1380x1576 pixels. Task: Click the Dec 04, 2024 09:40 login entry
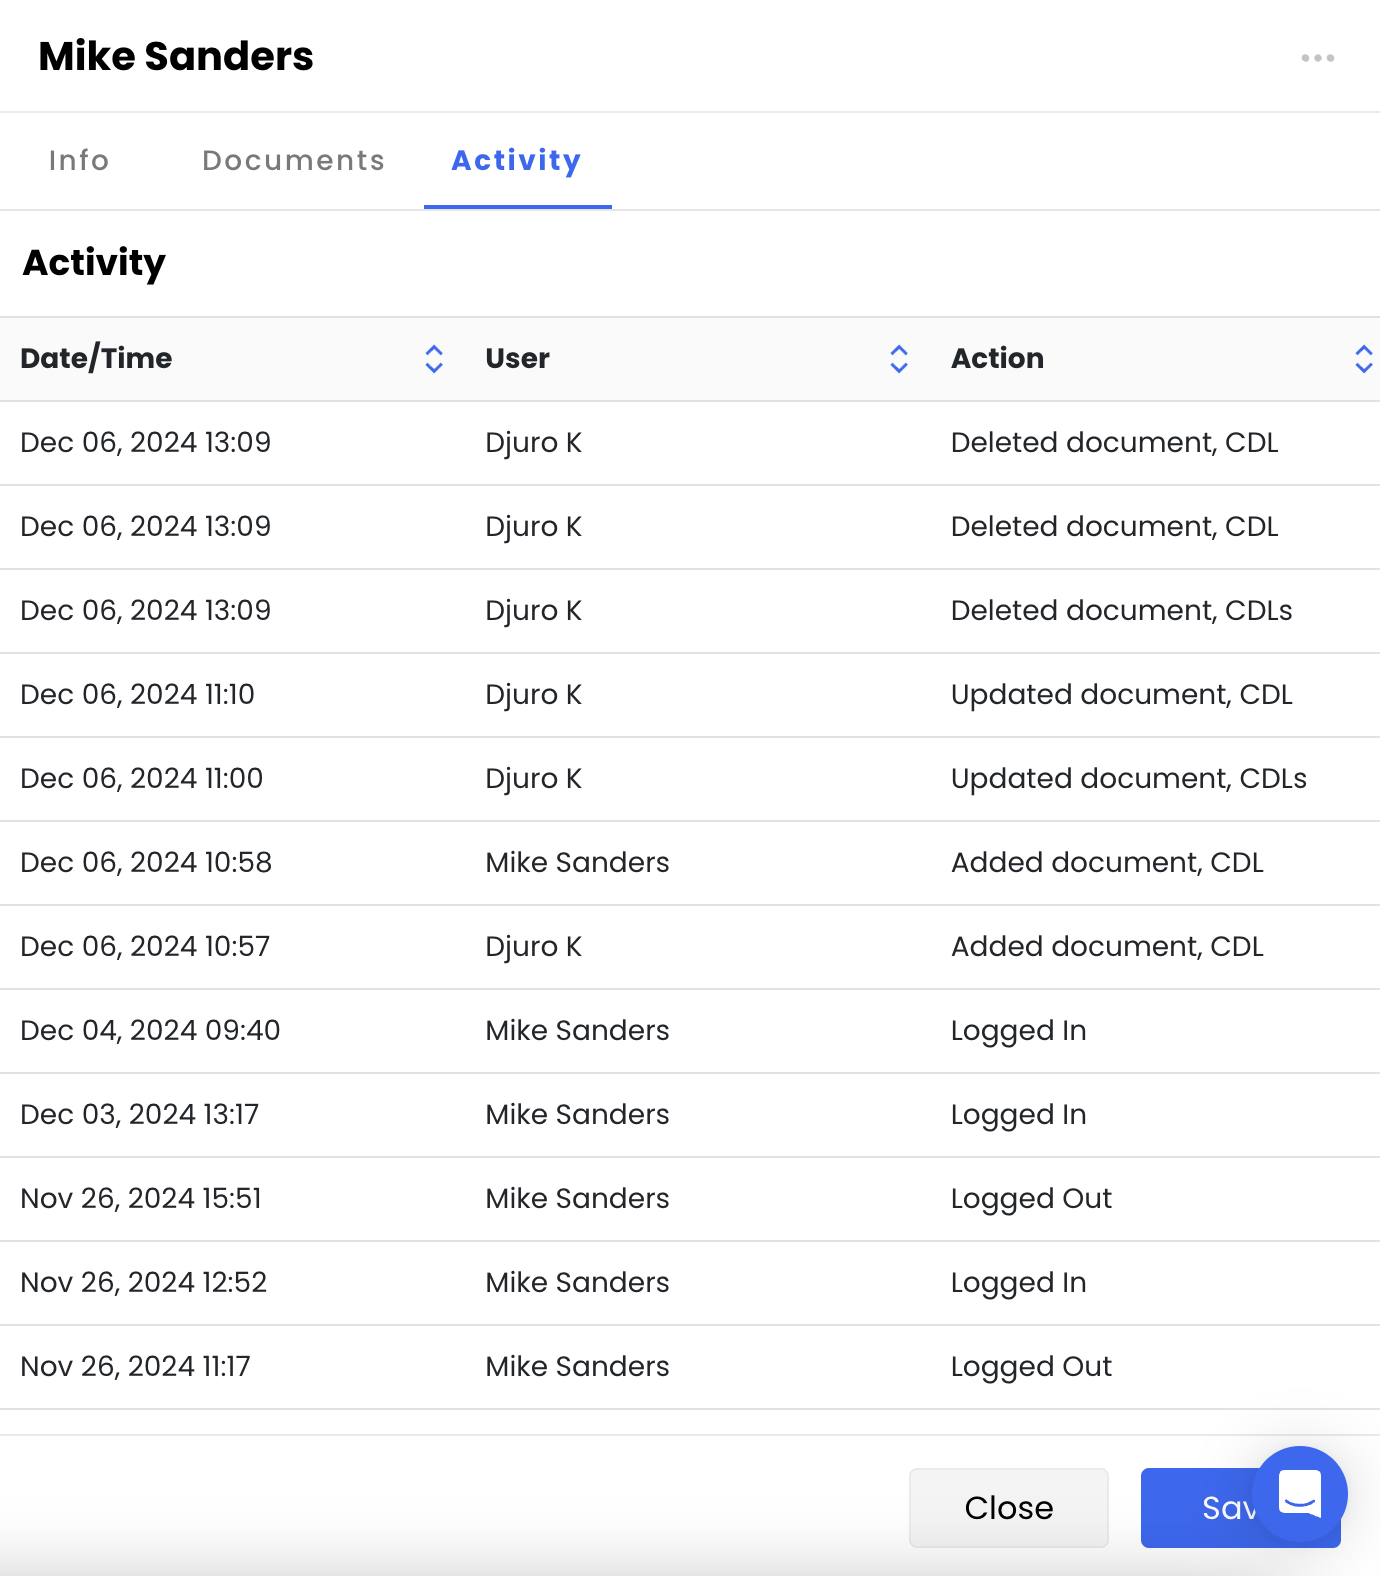[x=150, y=1031]
